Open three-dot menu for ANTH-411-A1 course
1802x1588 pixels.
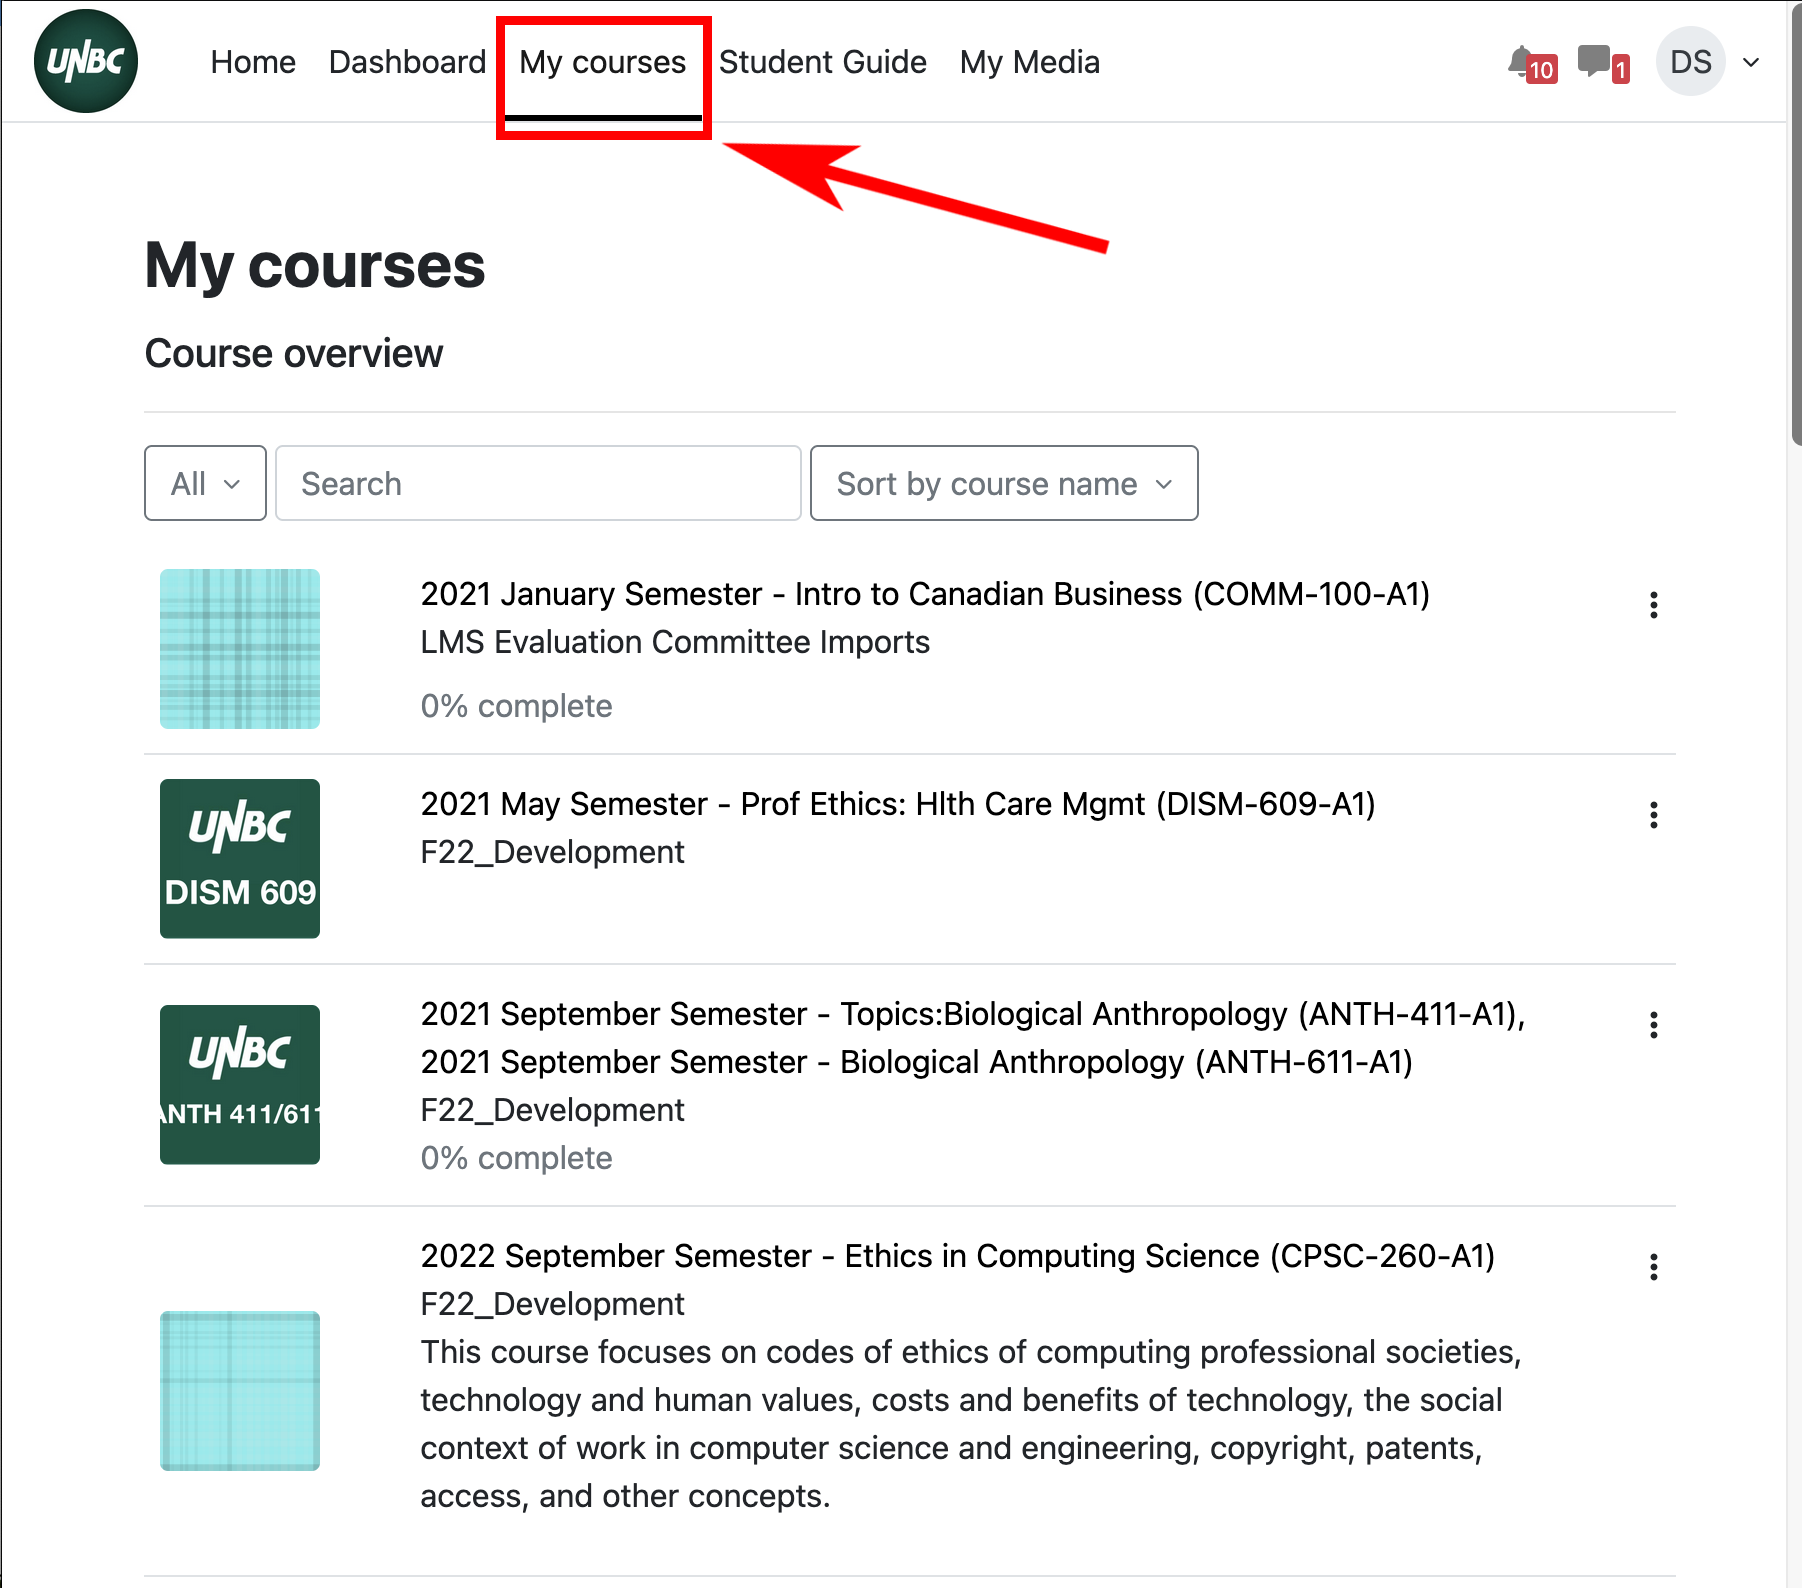[x=1653, y=1025]
